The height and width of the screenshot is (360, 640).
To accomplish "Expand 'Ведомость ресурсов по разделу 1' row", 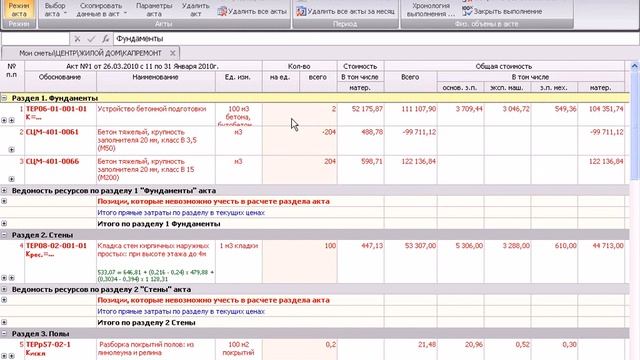I will 4,190.
